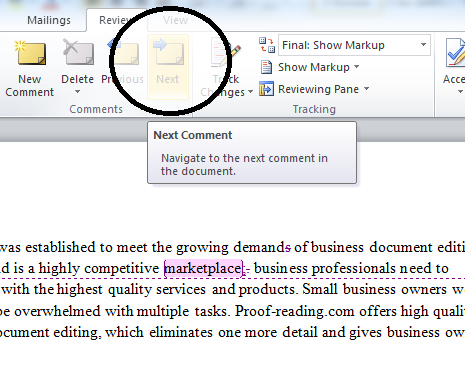The width and height of the screenshot is (465, 370).
Task: Click the Accept change checkmark icon
Action: click(x=455, y=53)
